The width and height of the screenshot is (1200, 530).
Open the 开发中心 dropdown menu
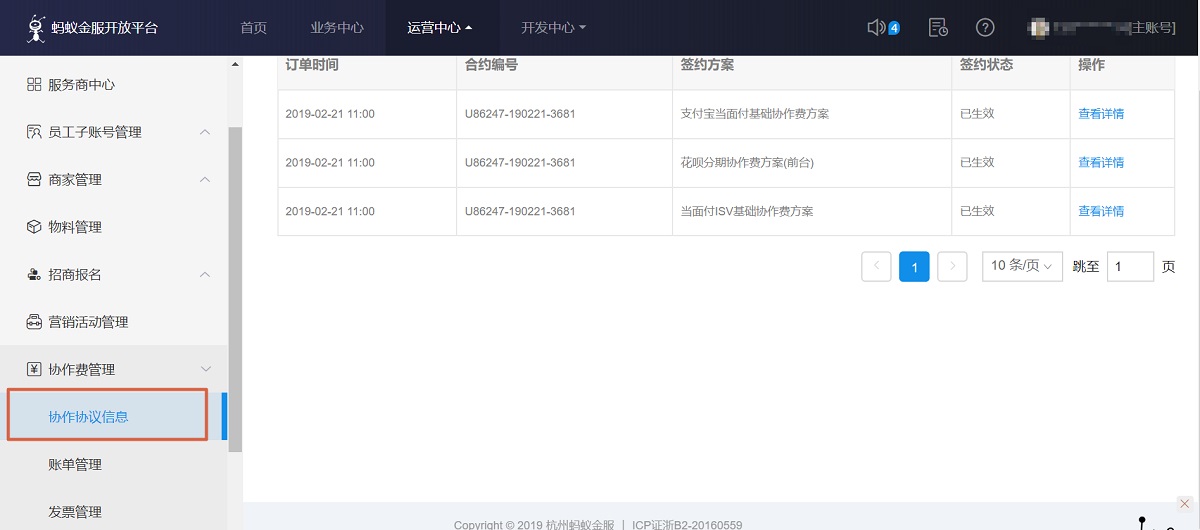[x=553, y=28]
